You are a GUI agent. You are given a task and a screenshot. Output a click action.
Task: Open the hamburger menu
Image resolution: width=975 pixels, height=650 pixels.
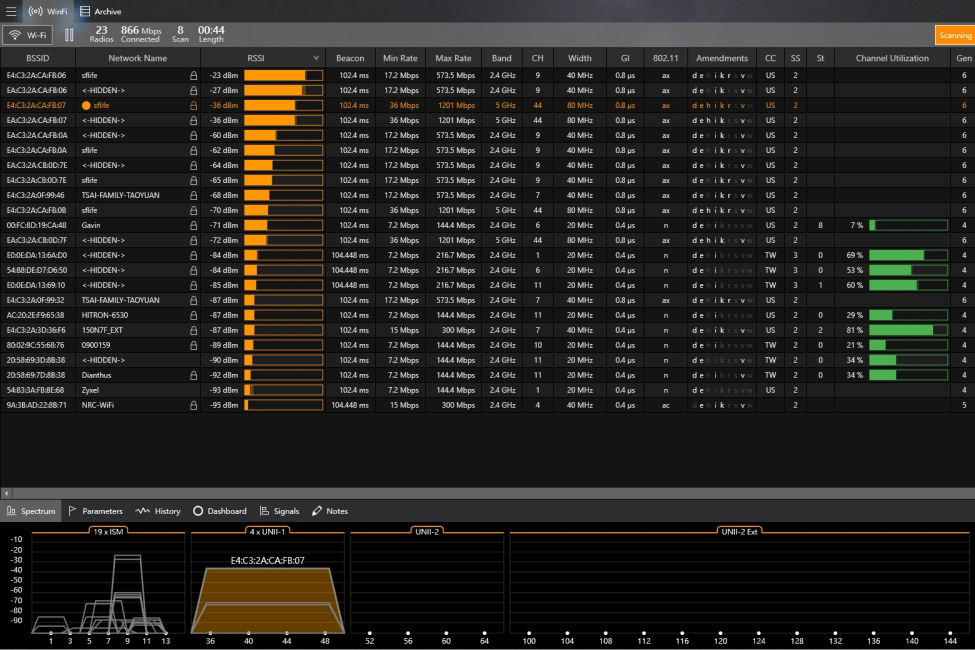point(12,11)
